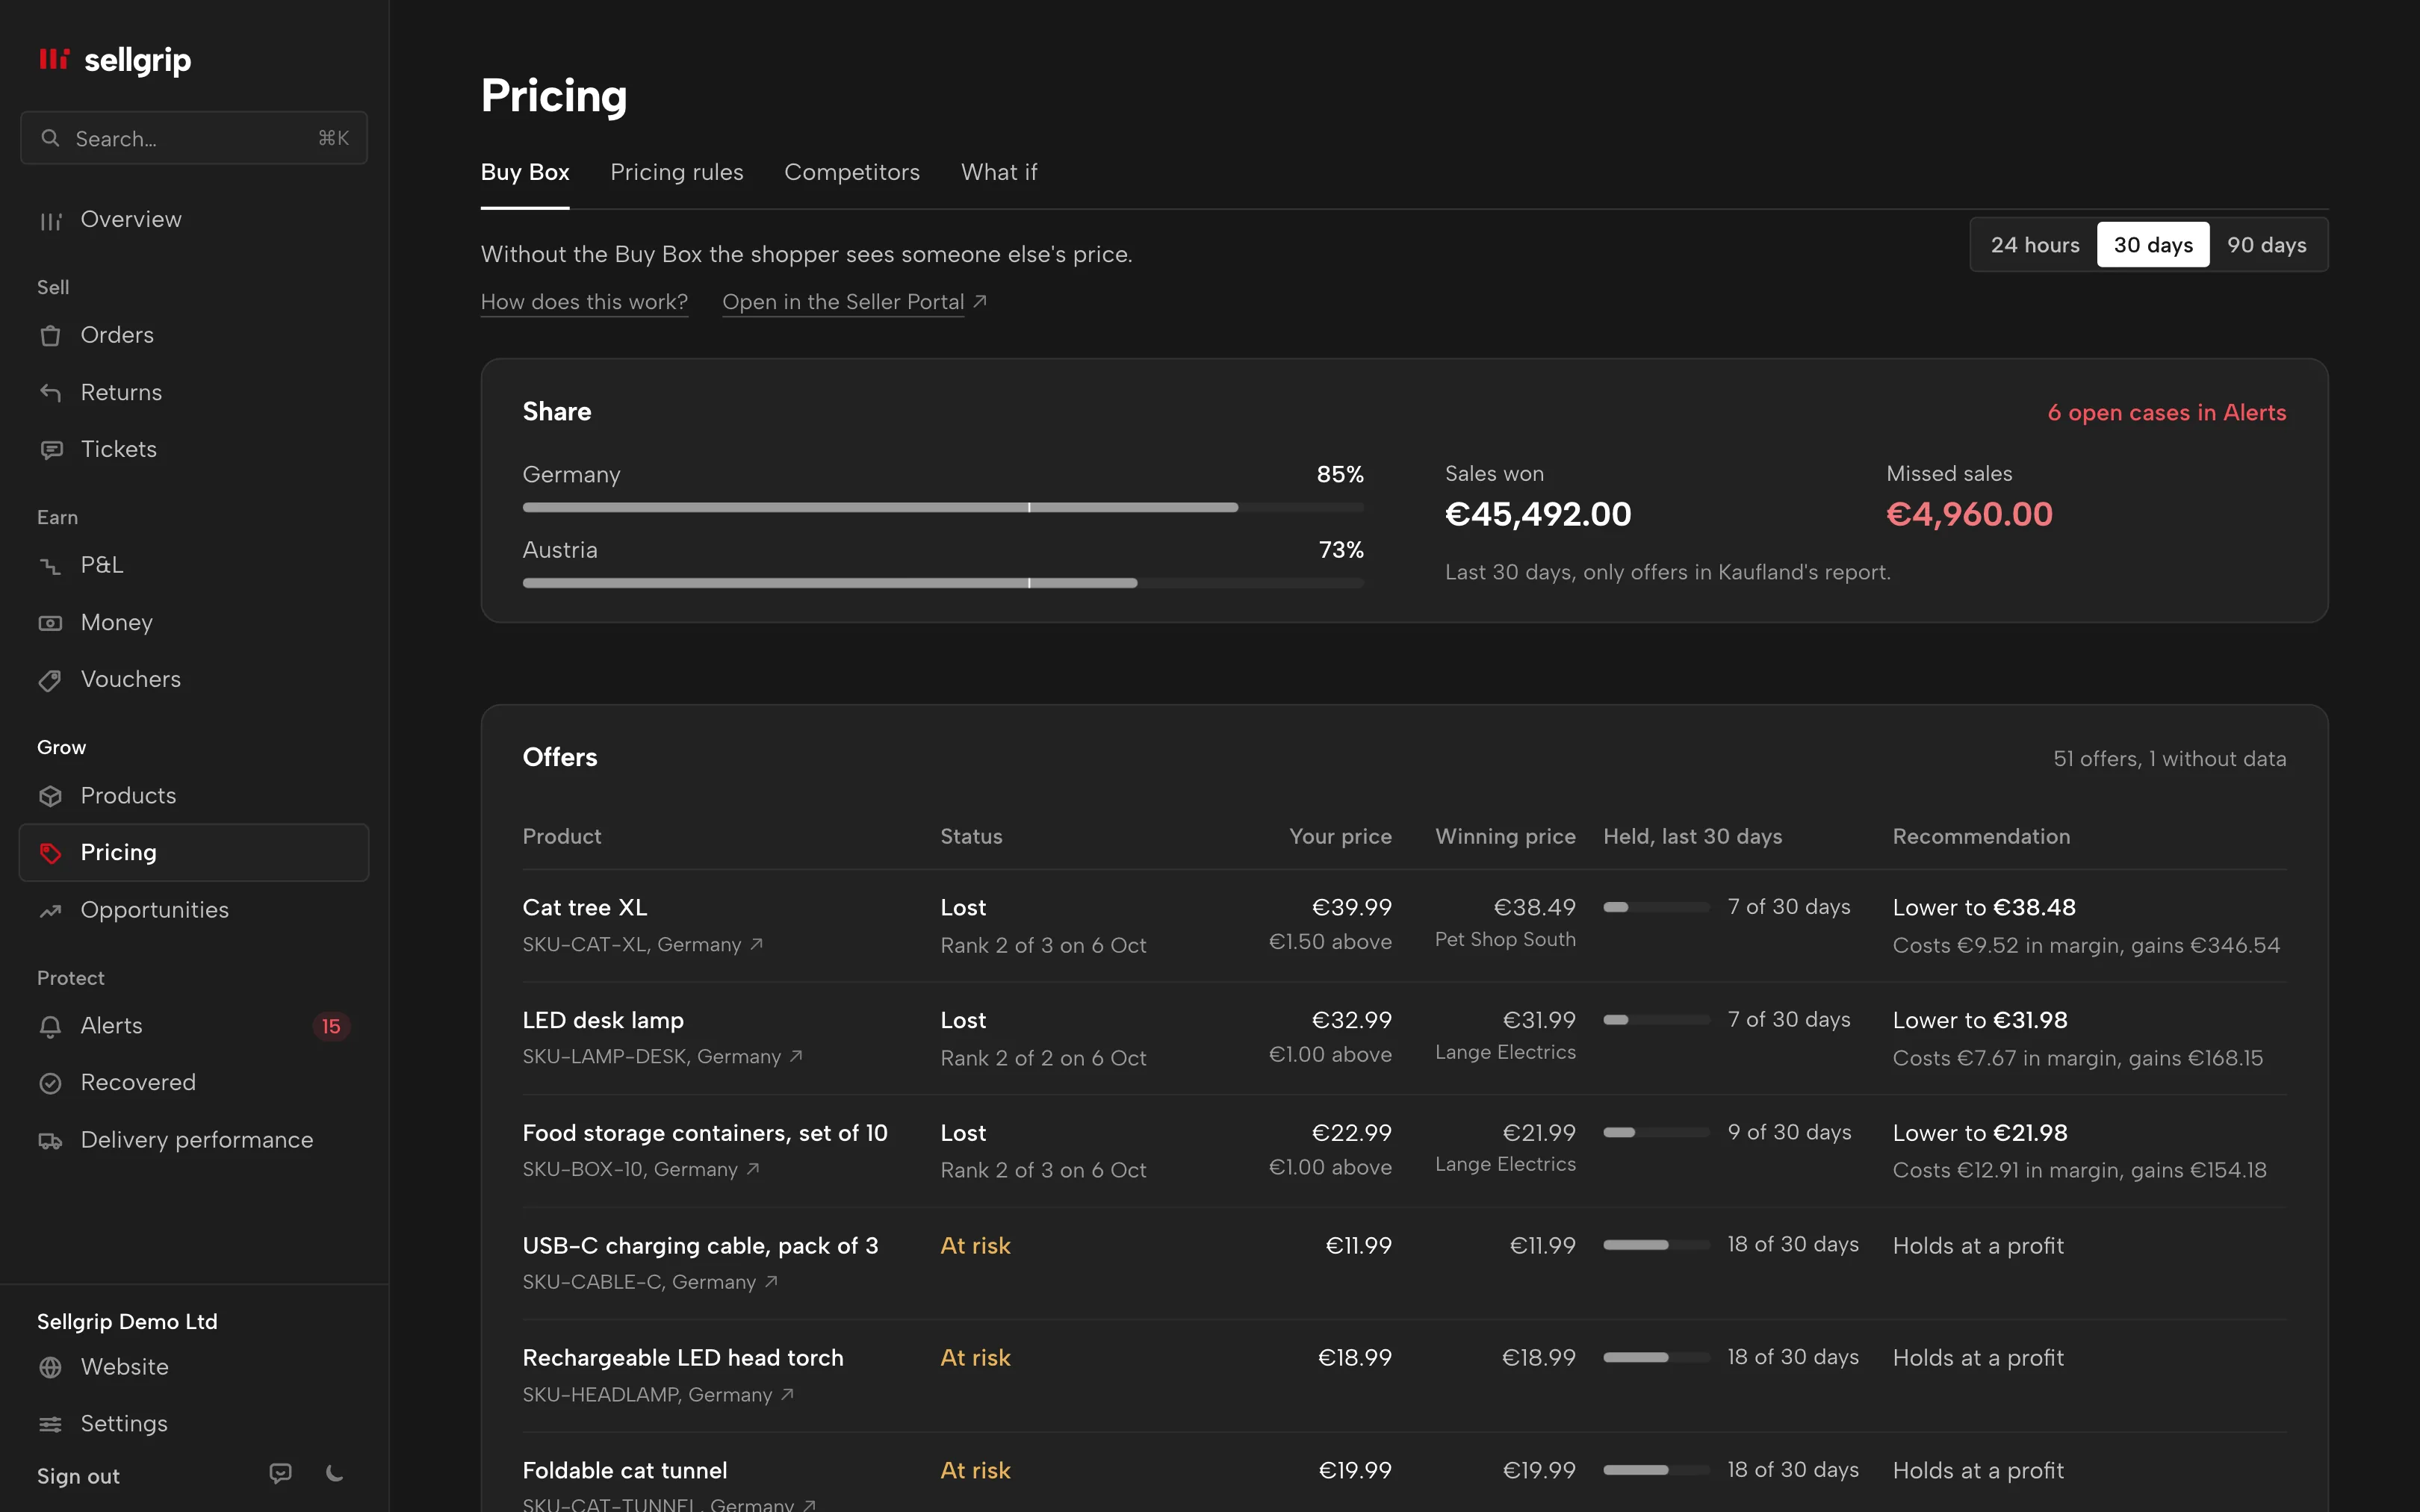Switch to the Buy Box tab

coord(525,172)
